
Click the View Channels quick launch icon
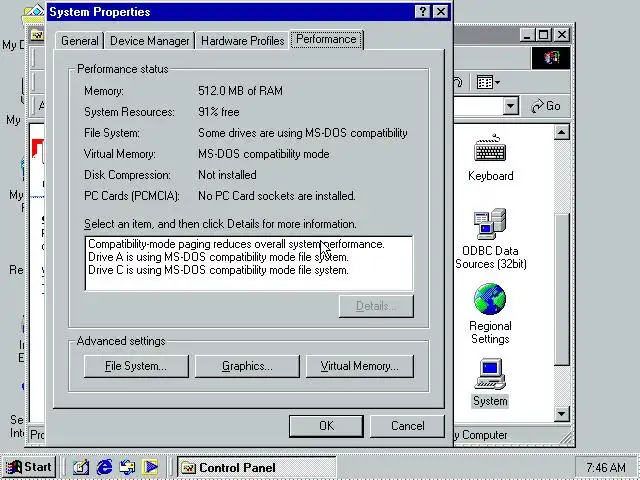tap(150, 467)
